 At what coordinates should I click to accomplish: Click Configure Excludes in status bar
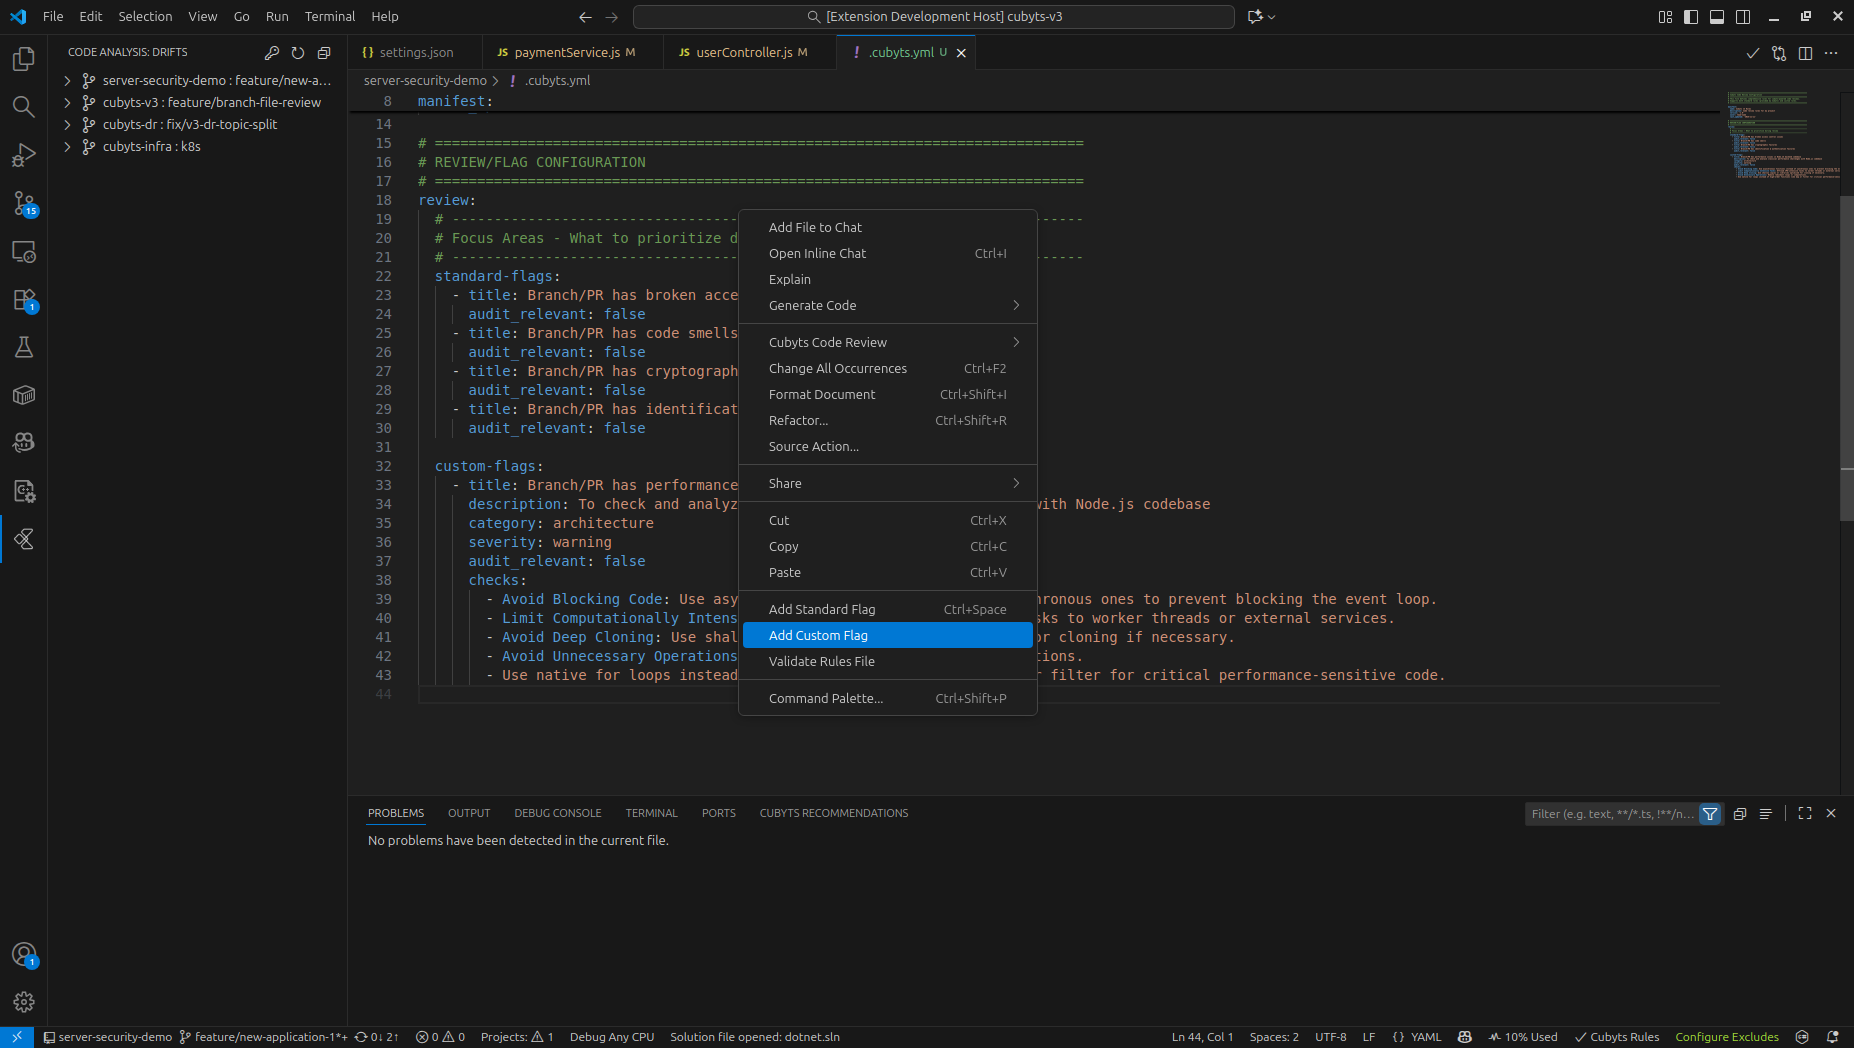tap(1727, 1037)
